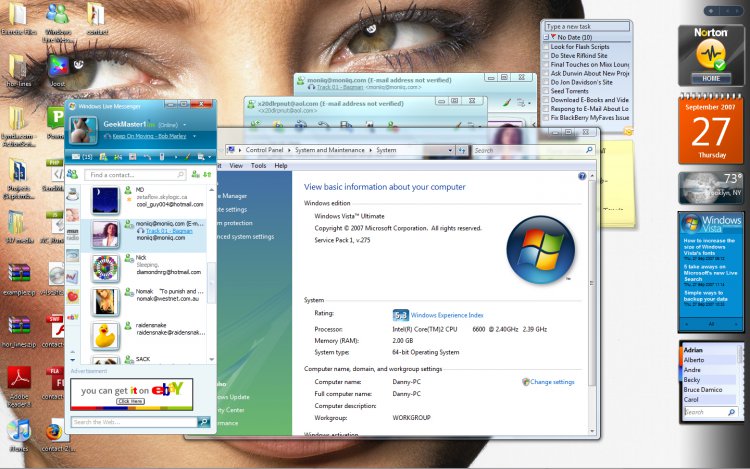Click the Messenger sidebar tabs down arrow
Image resolution: width=750 pixels, height=469 pixels.
[x=73, y=359]
